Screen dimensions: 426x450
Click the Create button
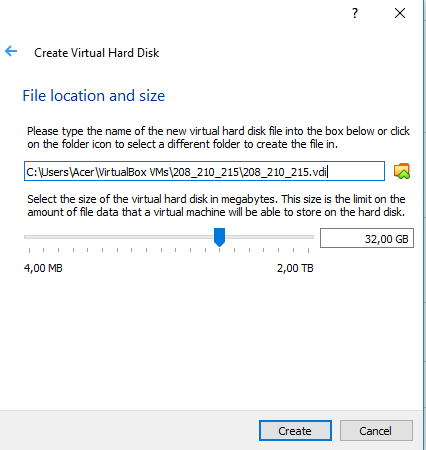pos(295,431)
